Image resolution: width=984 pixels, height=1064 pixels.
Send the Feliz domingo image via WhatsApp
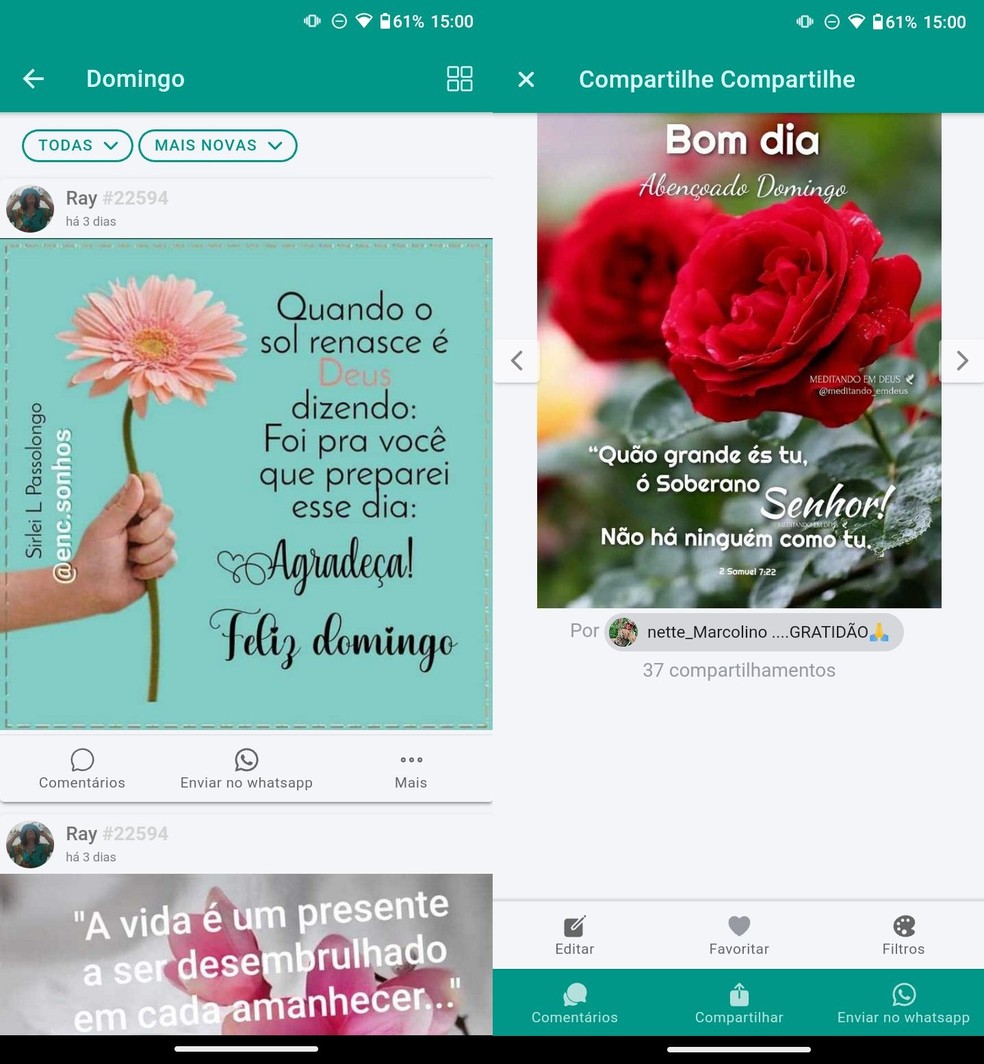tap(246, 769)
